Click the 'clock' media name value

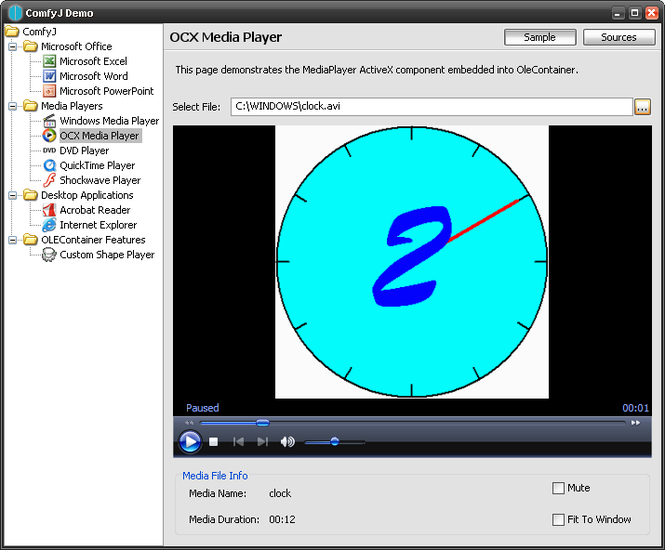pos(280,494)
